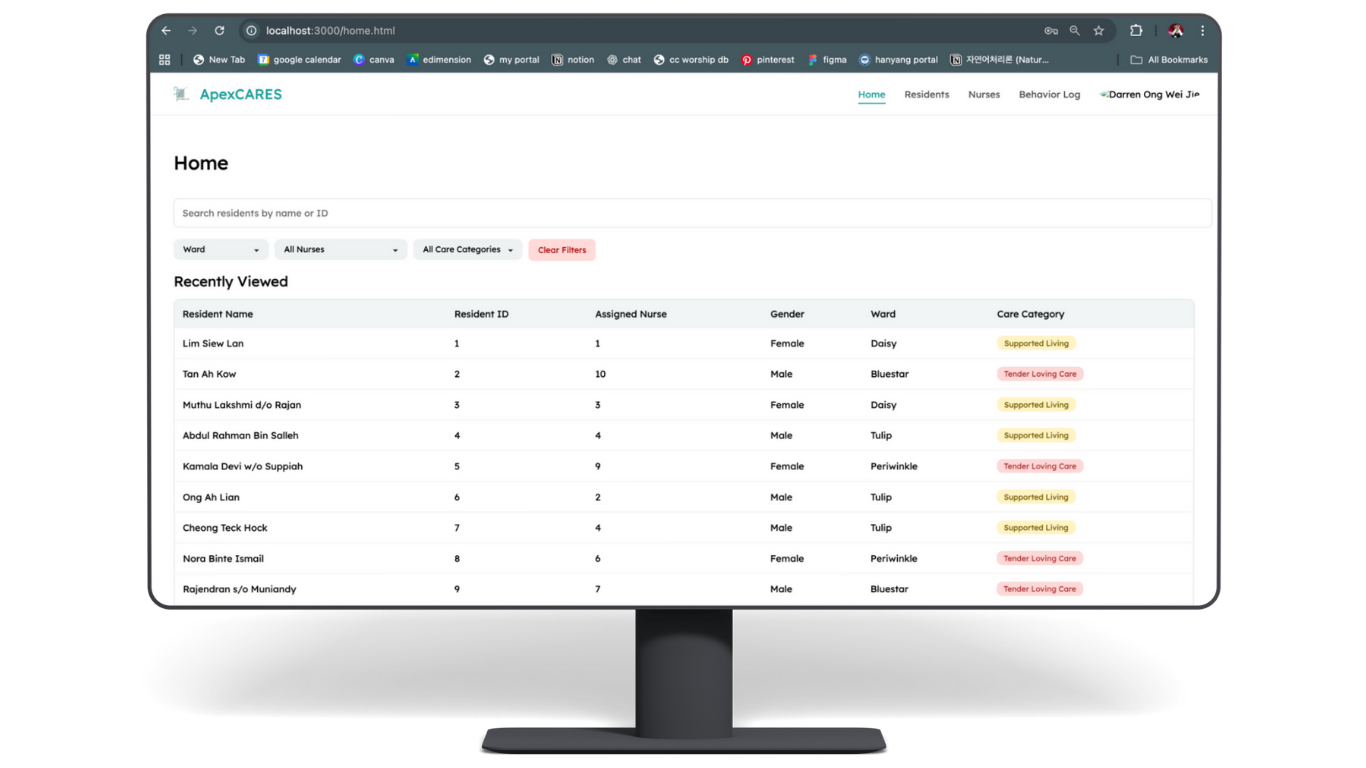Reload the page with refresh icon
Image resolution: width=1366 pixels, height=768 pixels.
pos(219,31)
